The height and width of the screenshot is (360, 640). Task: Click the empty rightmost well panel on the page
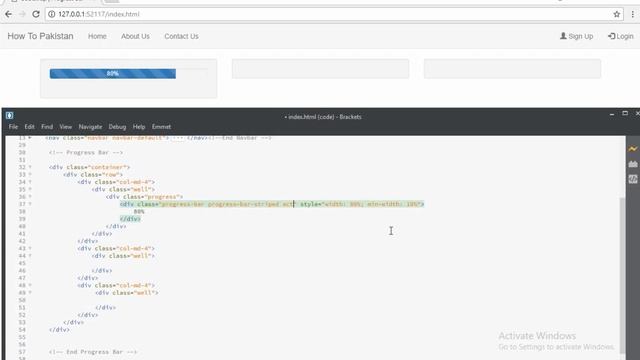[512, 69]
